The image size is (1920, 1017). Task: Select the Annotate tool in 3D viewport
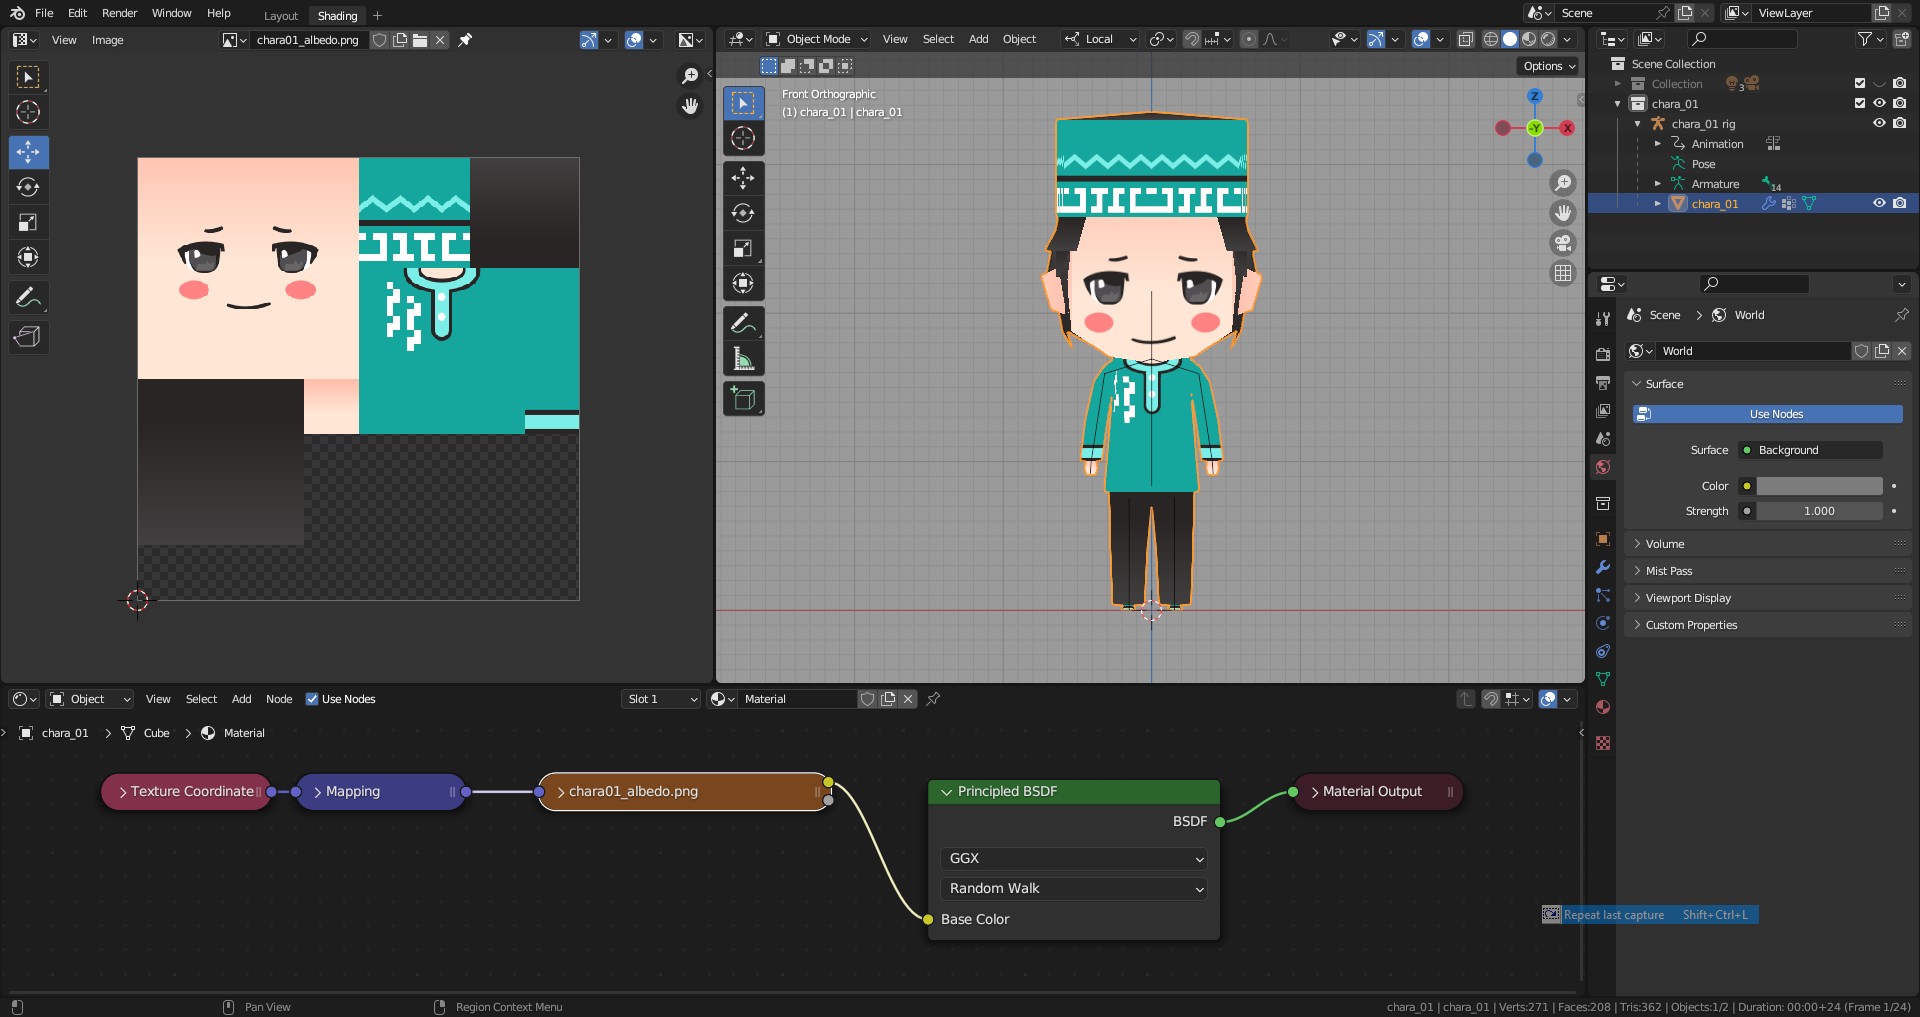click(x=743, y=323)
